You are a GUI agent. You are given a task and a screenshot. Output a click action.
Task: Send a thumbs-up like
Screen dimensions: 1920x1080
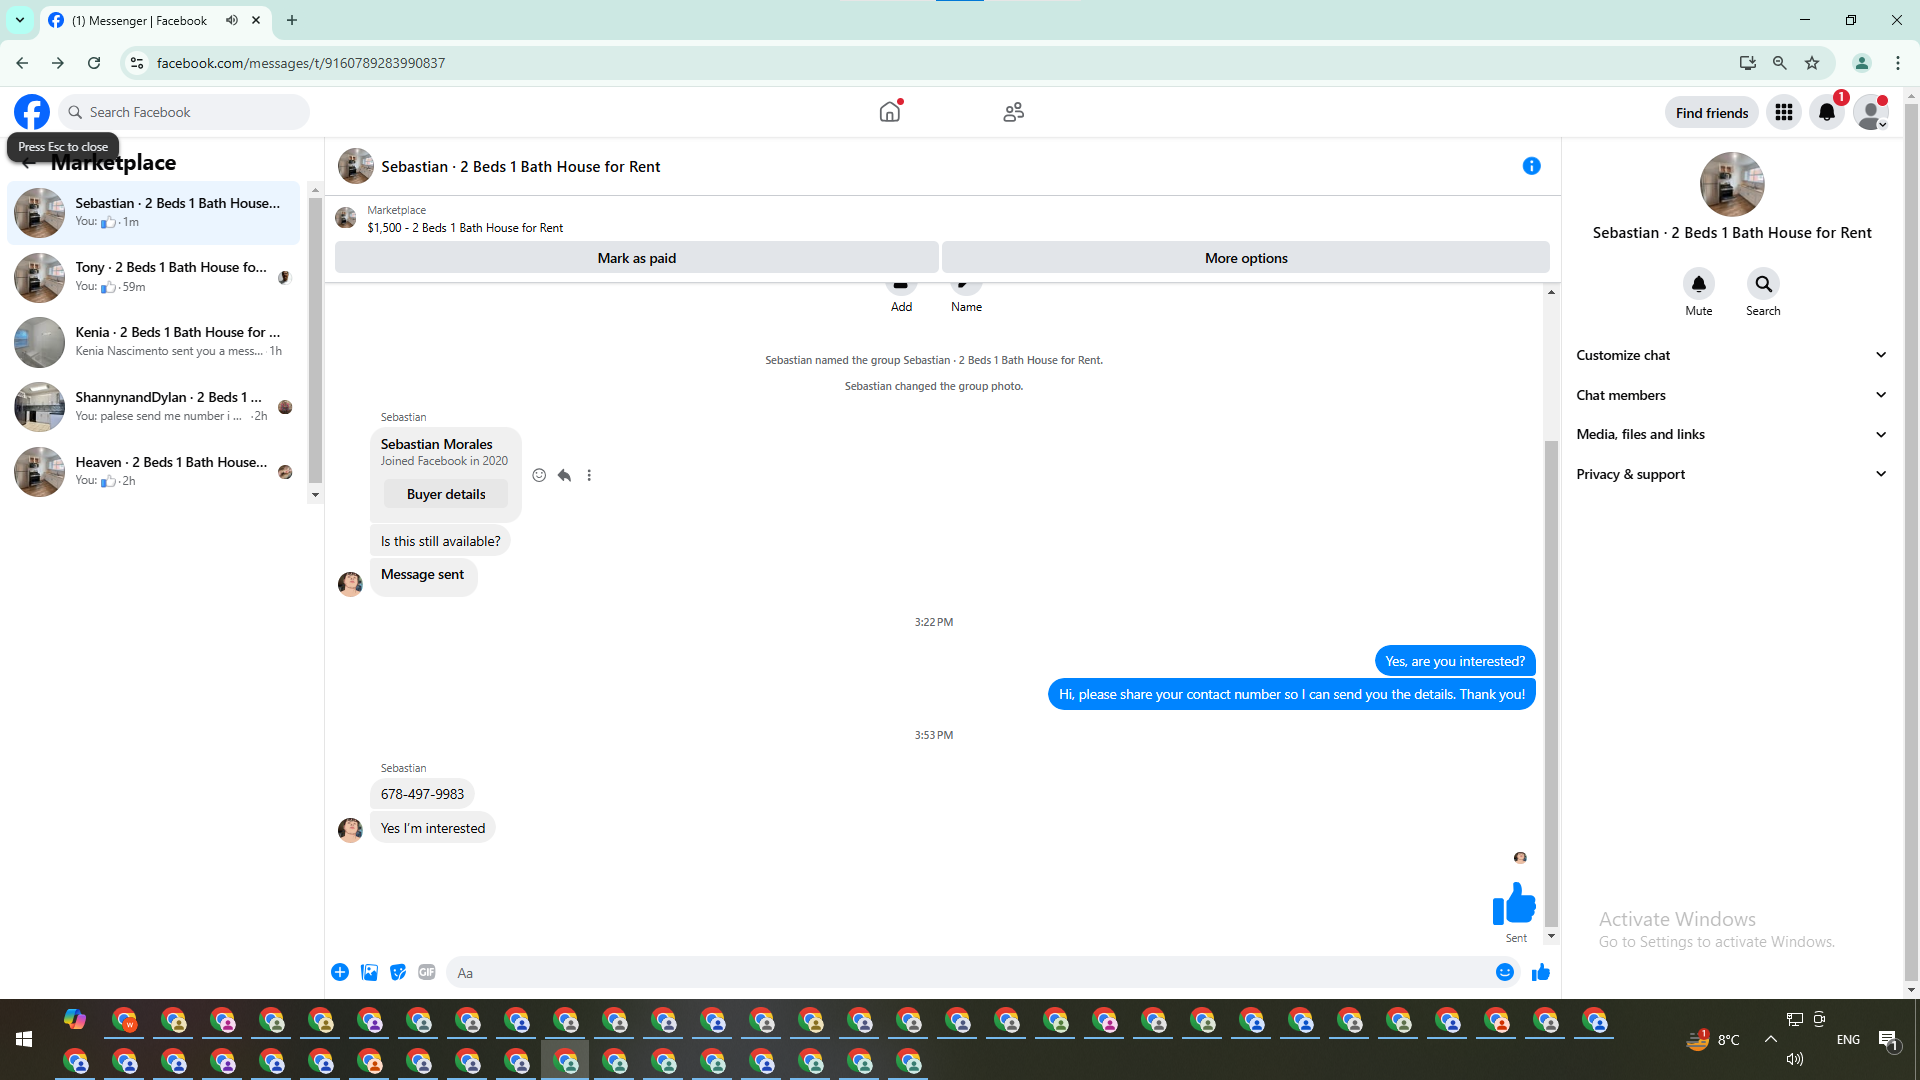pos(1540,972)
